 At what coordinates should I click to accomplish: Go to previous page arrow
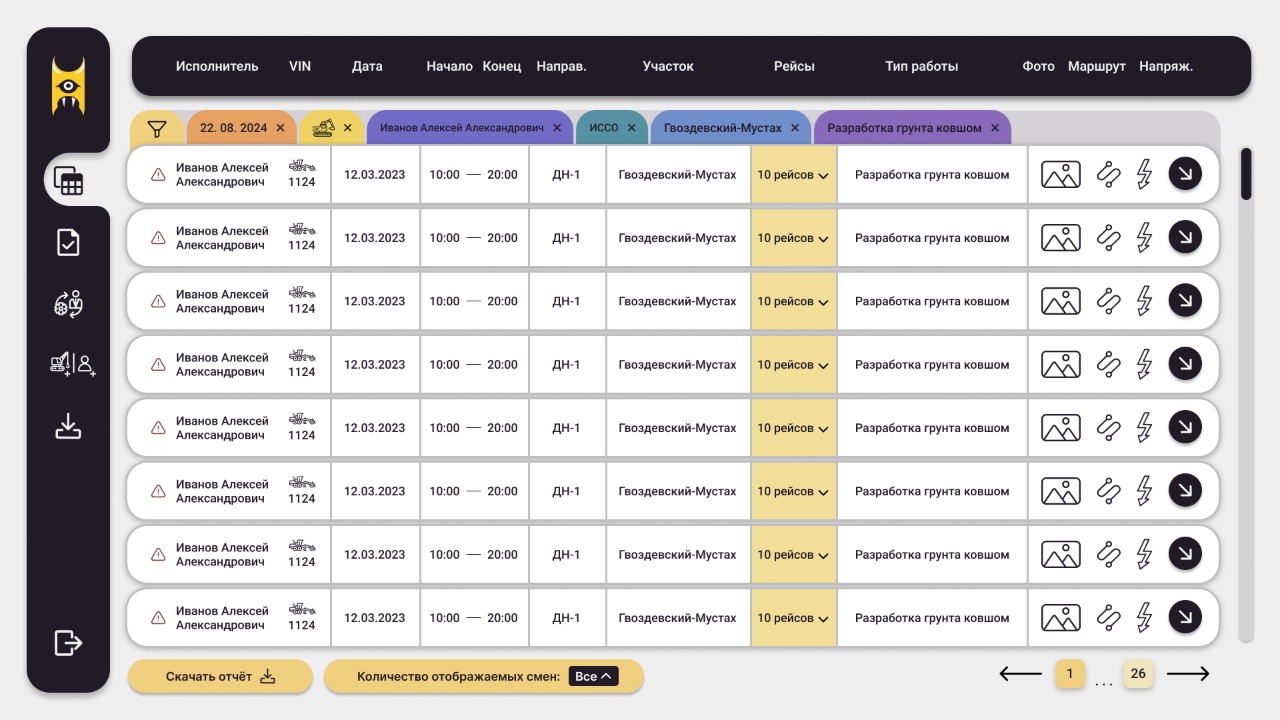click(x=1020, y=674)
